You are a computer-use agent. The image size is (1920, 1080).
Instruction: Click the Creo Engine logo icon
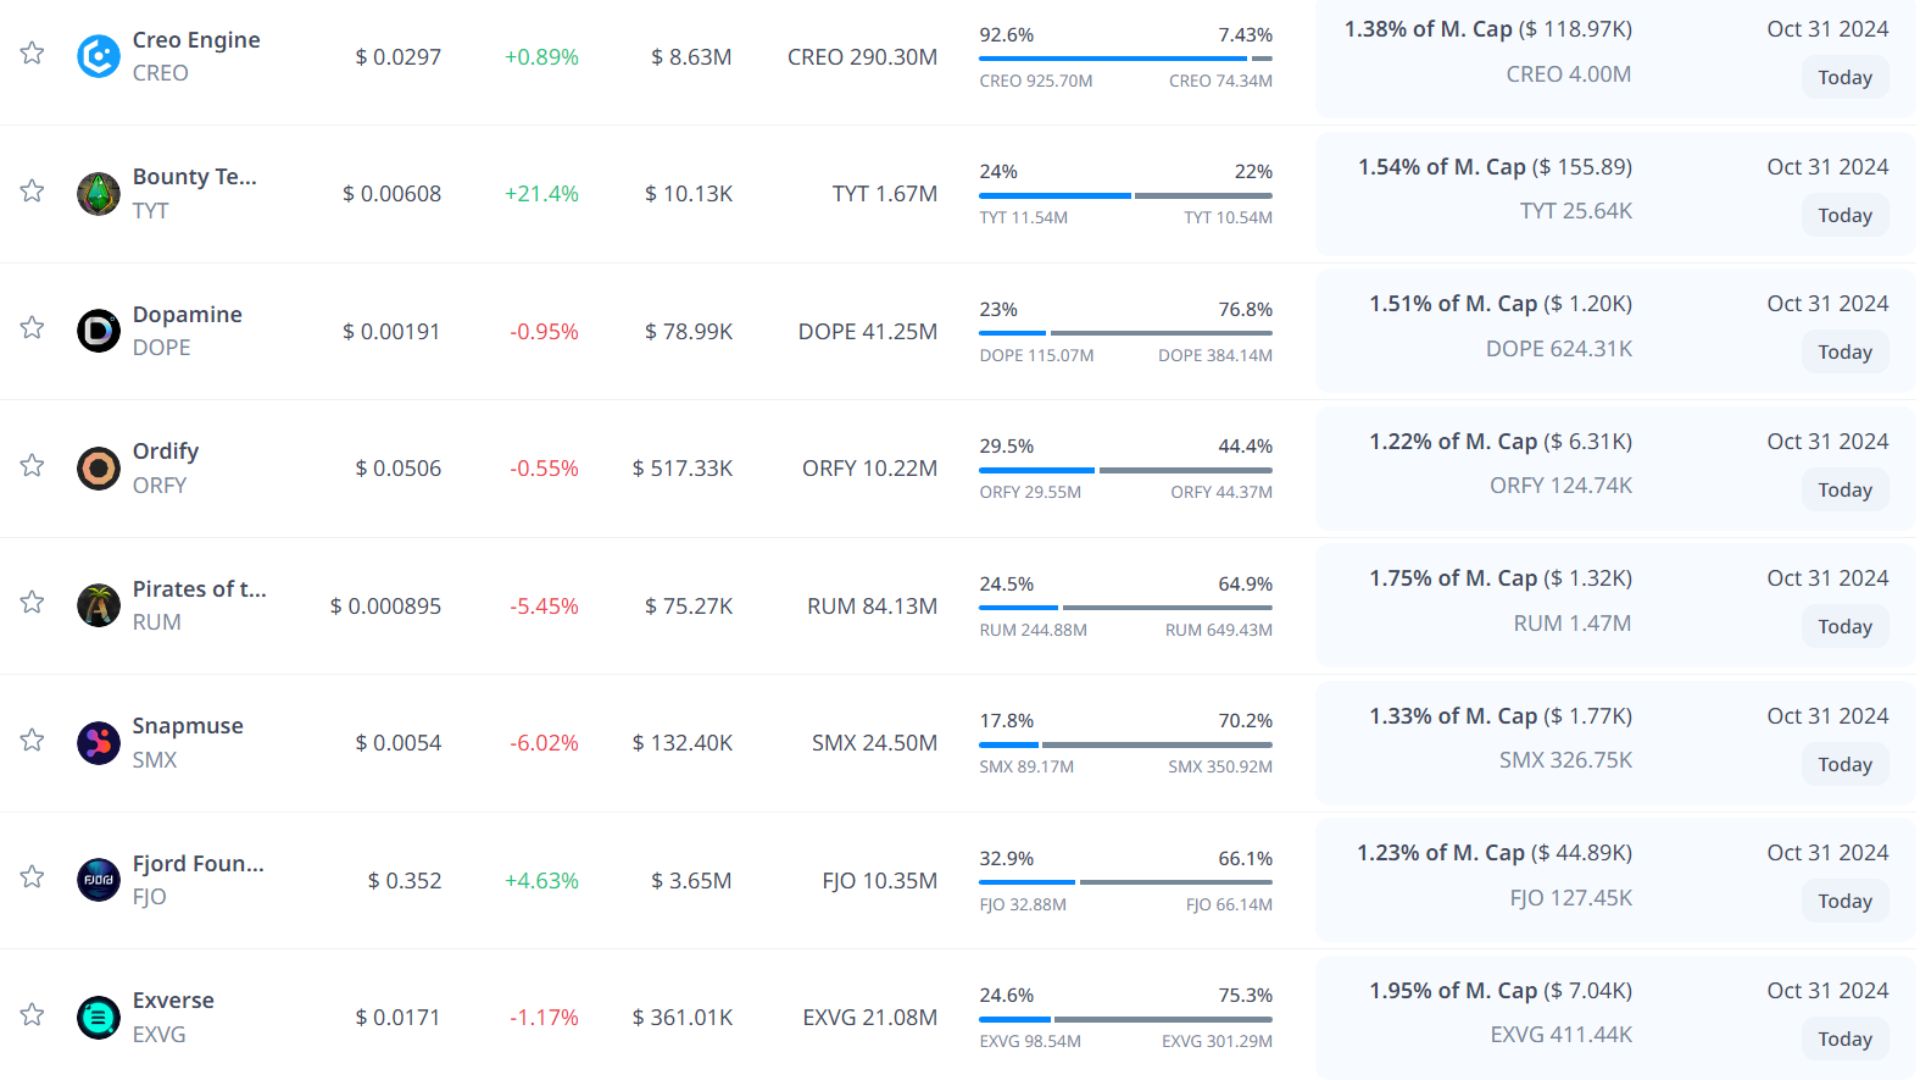point(98,56)
